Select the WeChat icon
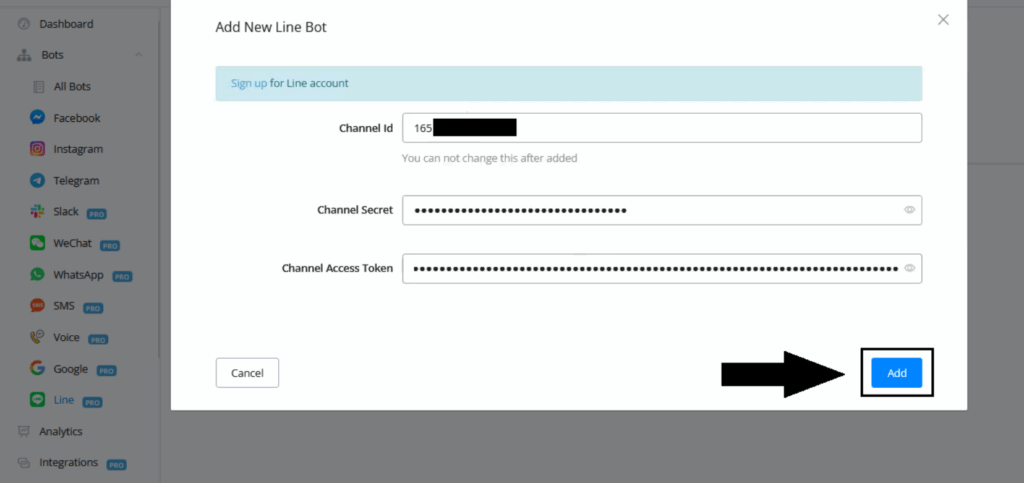This screenshot has width=1024, height=483. (37, 243)
